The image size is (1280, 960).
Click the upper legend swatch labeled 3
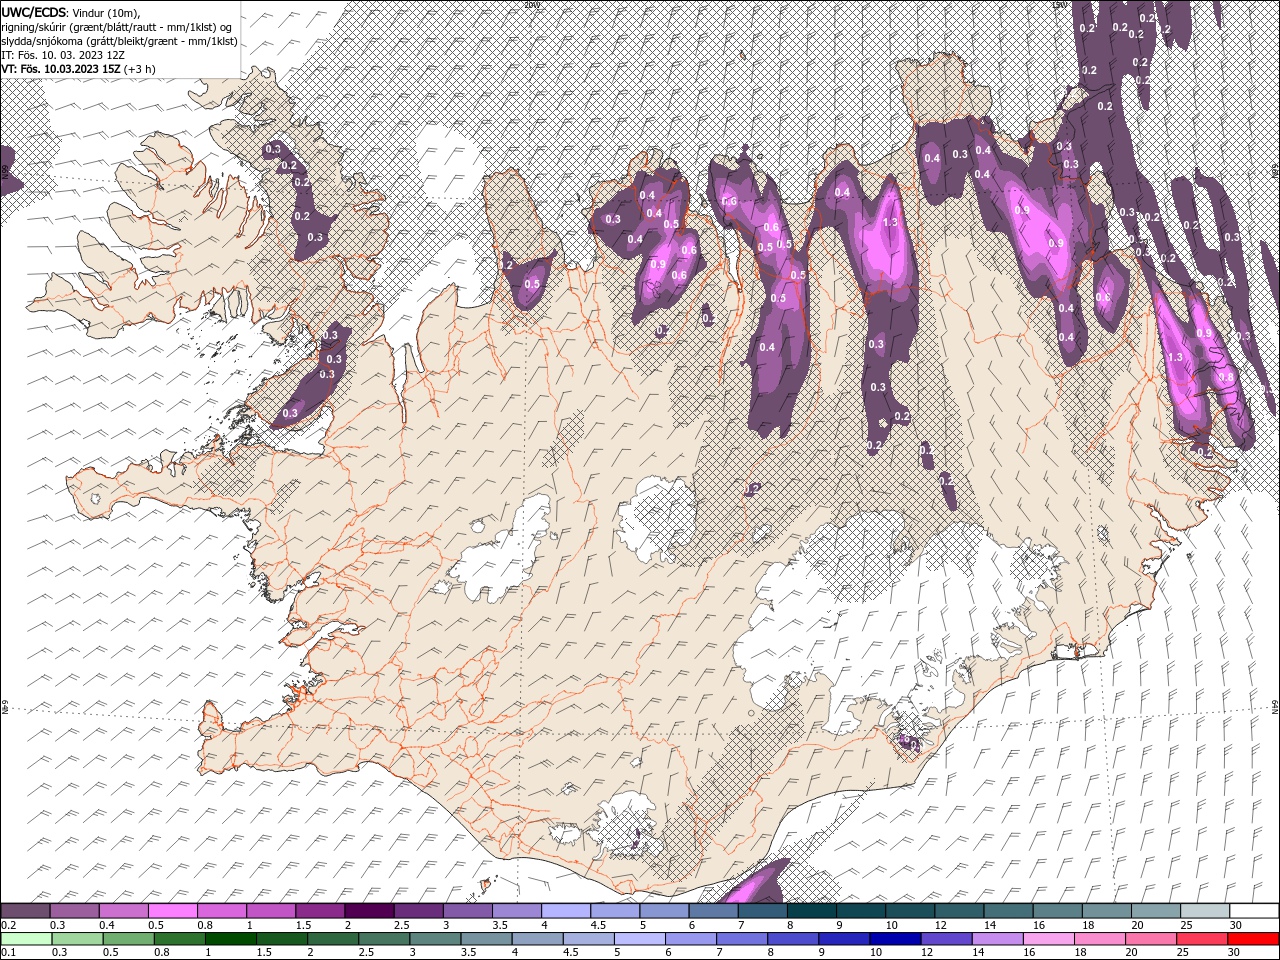click(x=467, y=910)
